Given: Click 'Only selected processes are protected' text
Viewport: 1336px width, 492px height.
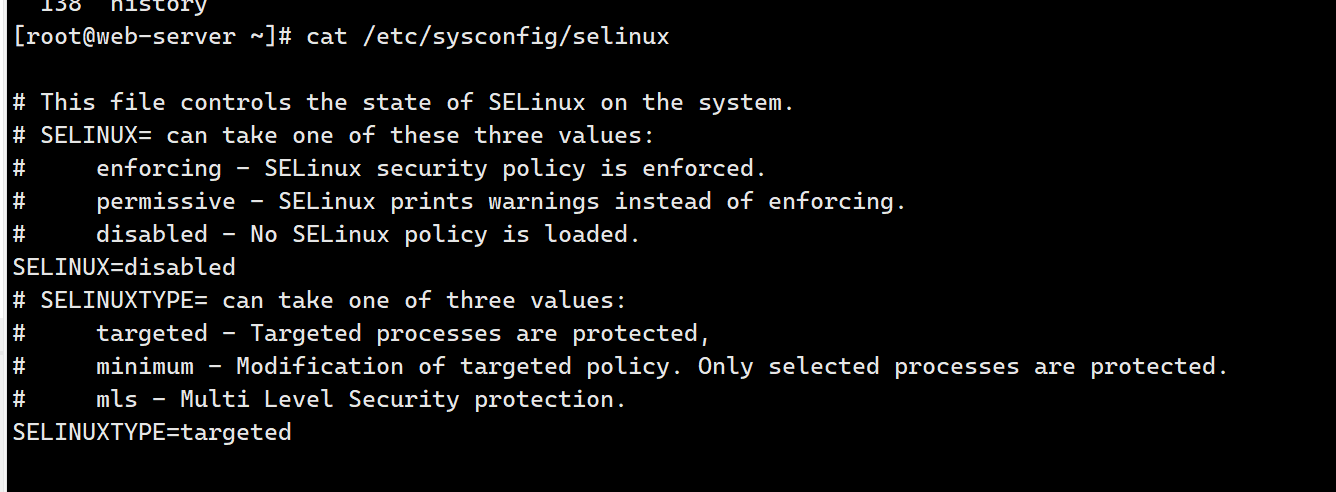Looking at the screenshot, I should point(962,367).
